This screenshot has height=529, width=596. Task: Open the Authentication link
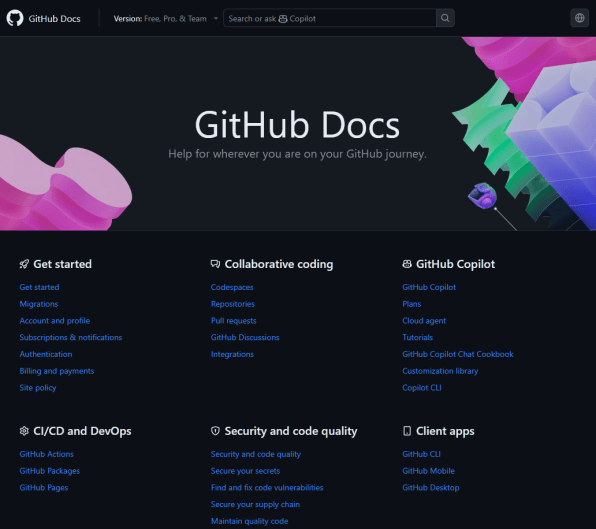pos(46,354)
